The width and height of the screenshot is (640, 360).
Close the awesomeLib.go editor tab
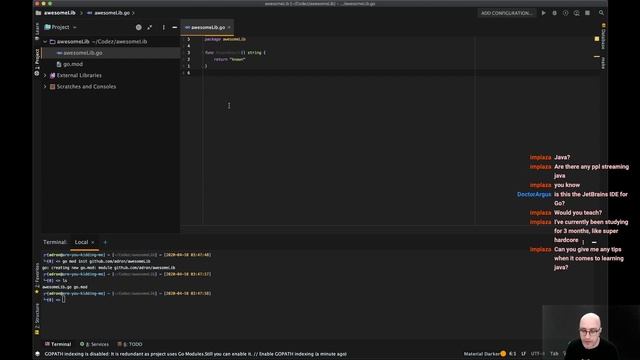click(x=229, y=27)
